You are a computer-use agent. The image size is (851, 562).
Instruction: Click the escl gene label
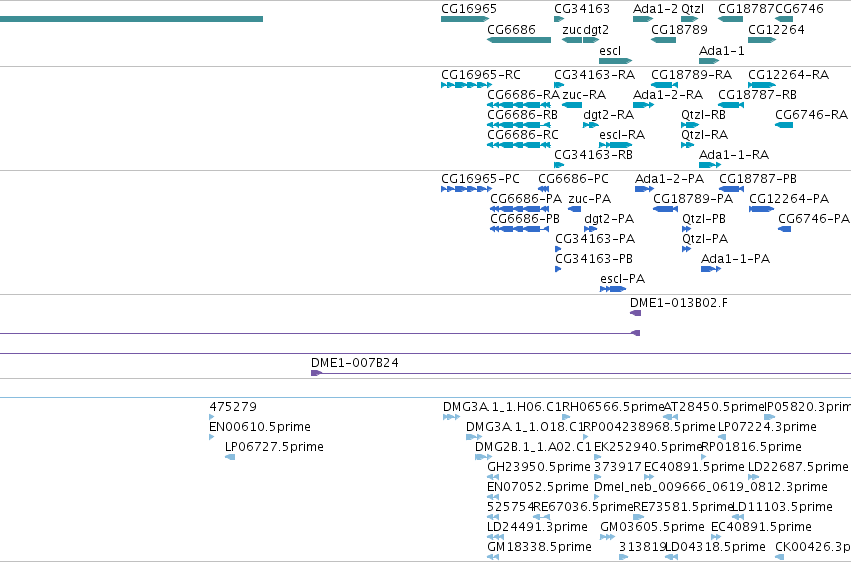click(x=610, y=50)
